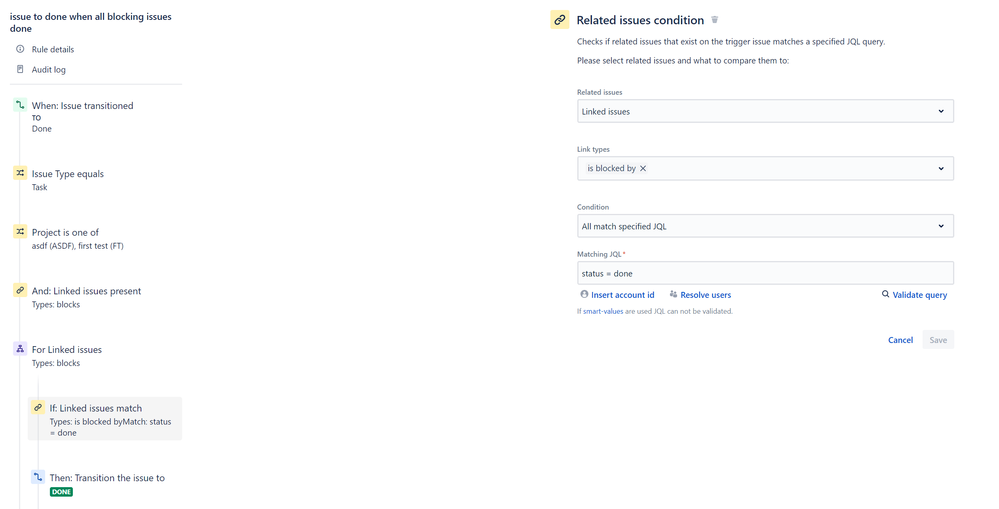Expand the Link types dropdown arrow
This screenshot has height=509, width=999.
[941, 168]
